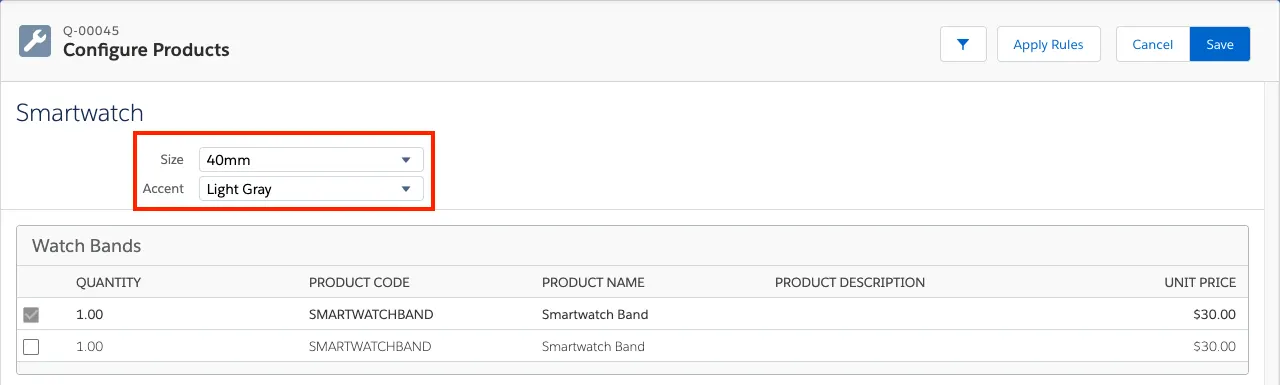This screenshot has width=1280, height=385.
Task: Cancel the product configuration
Action: point(1153,44)
